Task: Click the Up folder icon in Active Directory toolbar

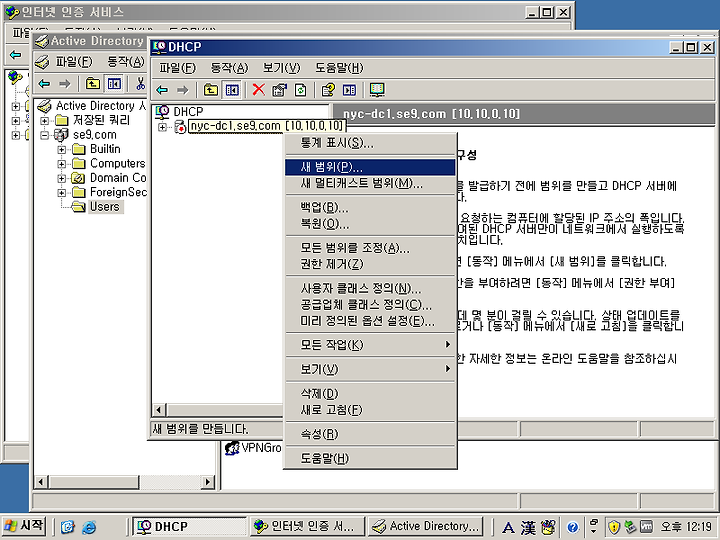Action: click(93, 84)
